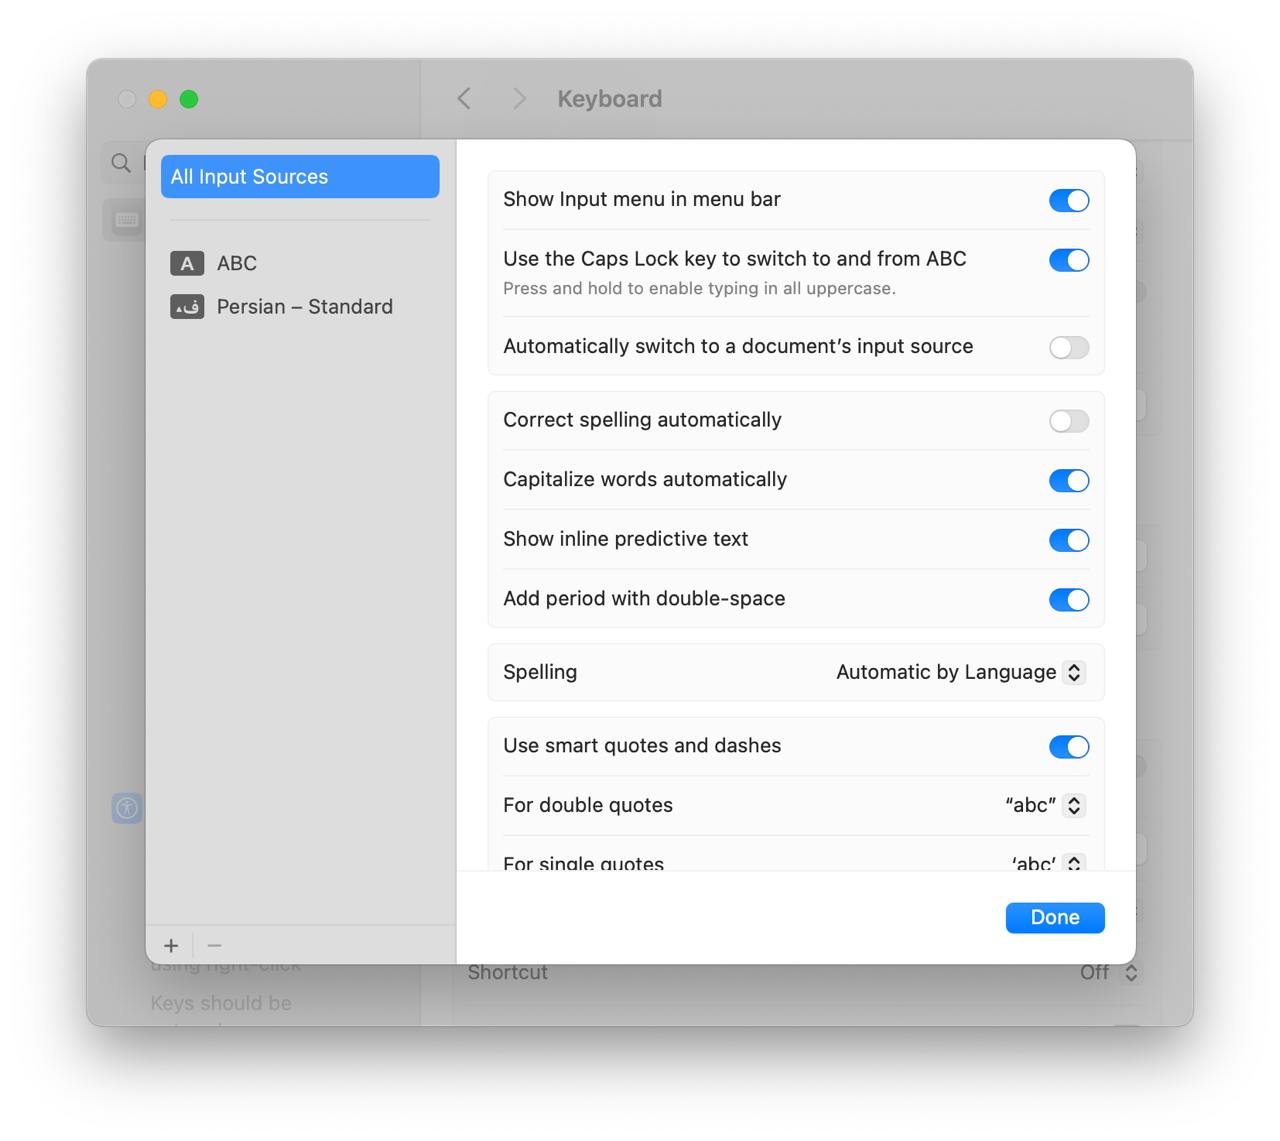
Task: Click 'Shortcut' label in background window
Action: 508,972
